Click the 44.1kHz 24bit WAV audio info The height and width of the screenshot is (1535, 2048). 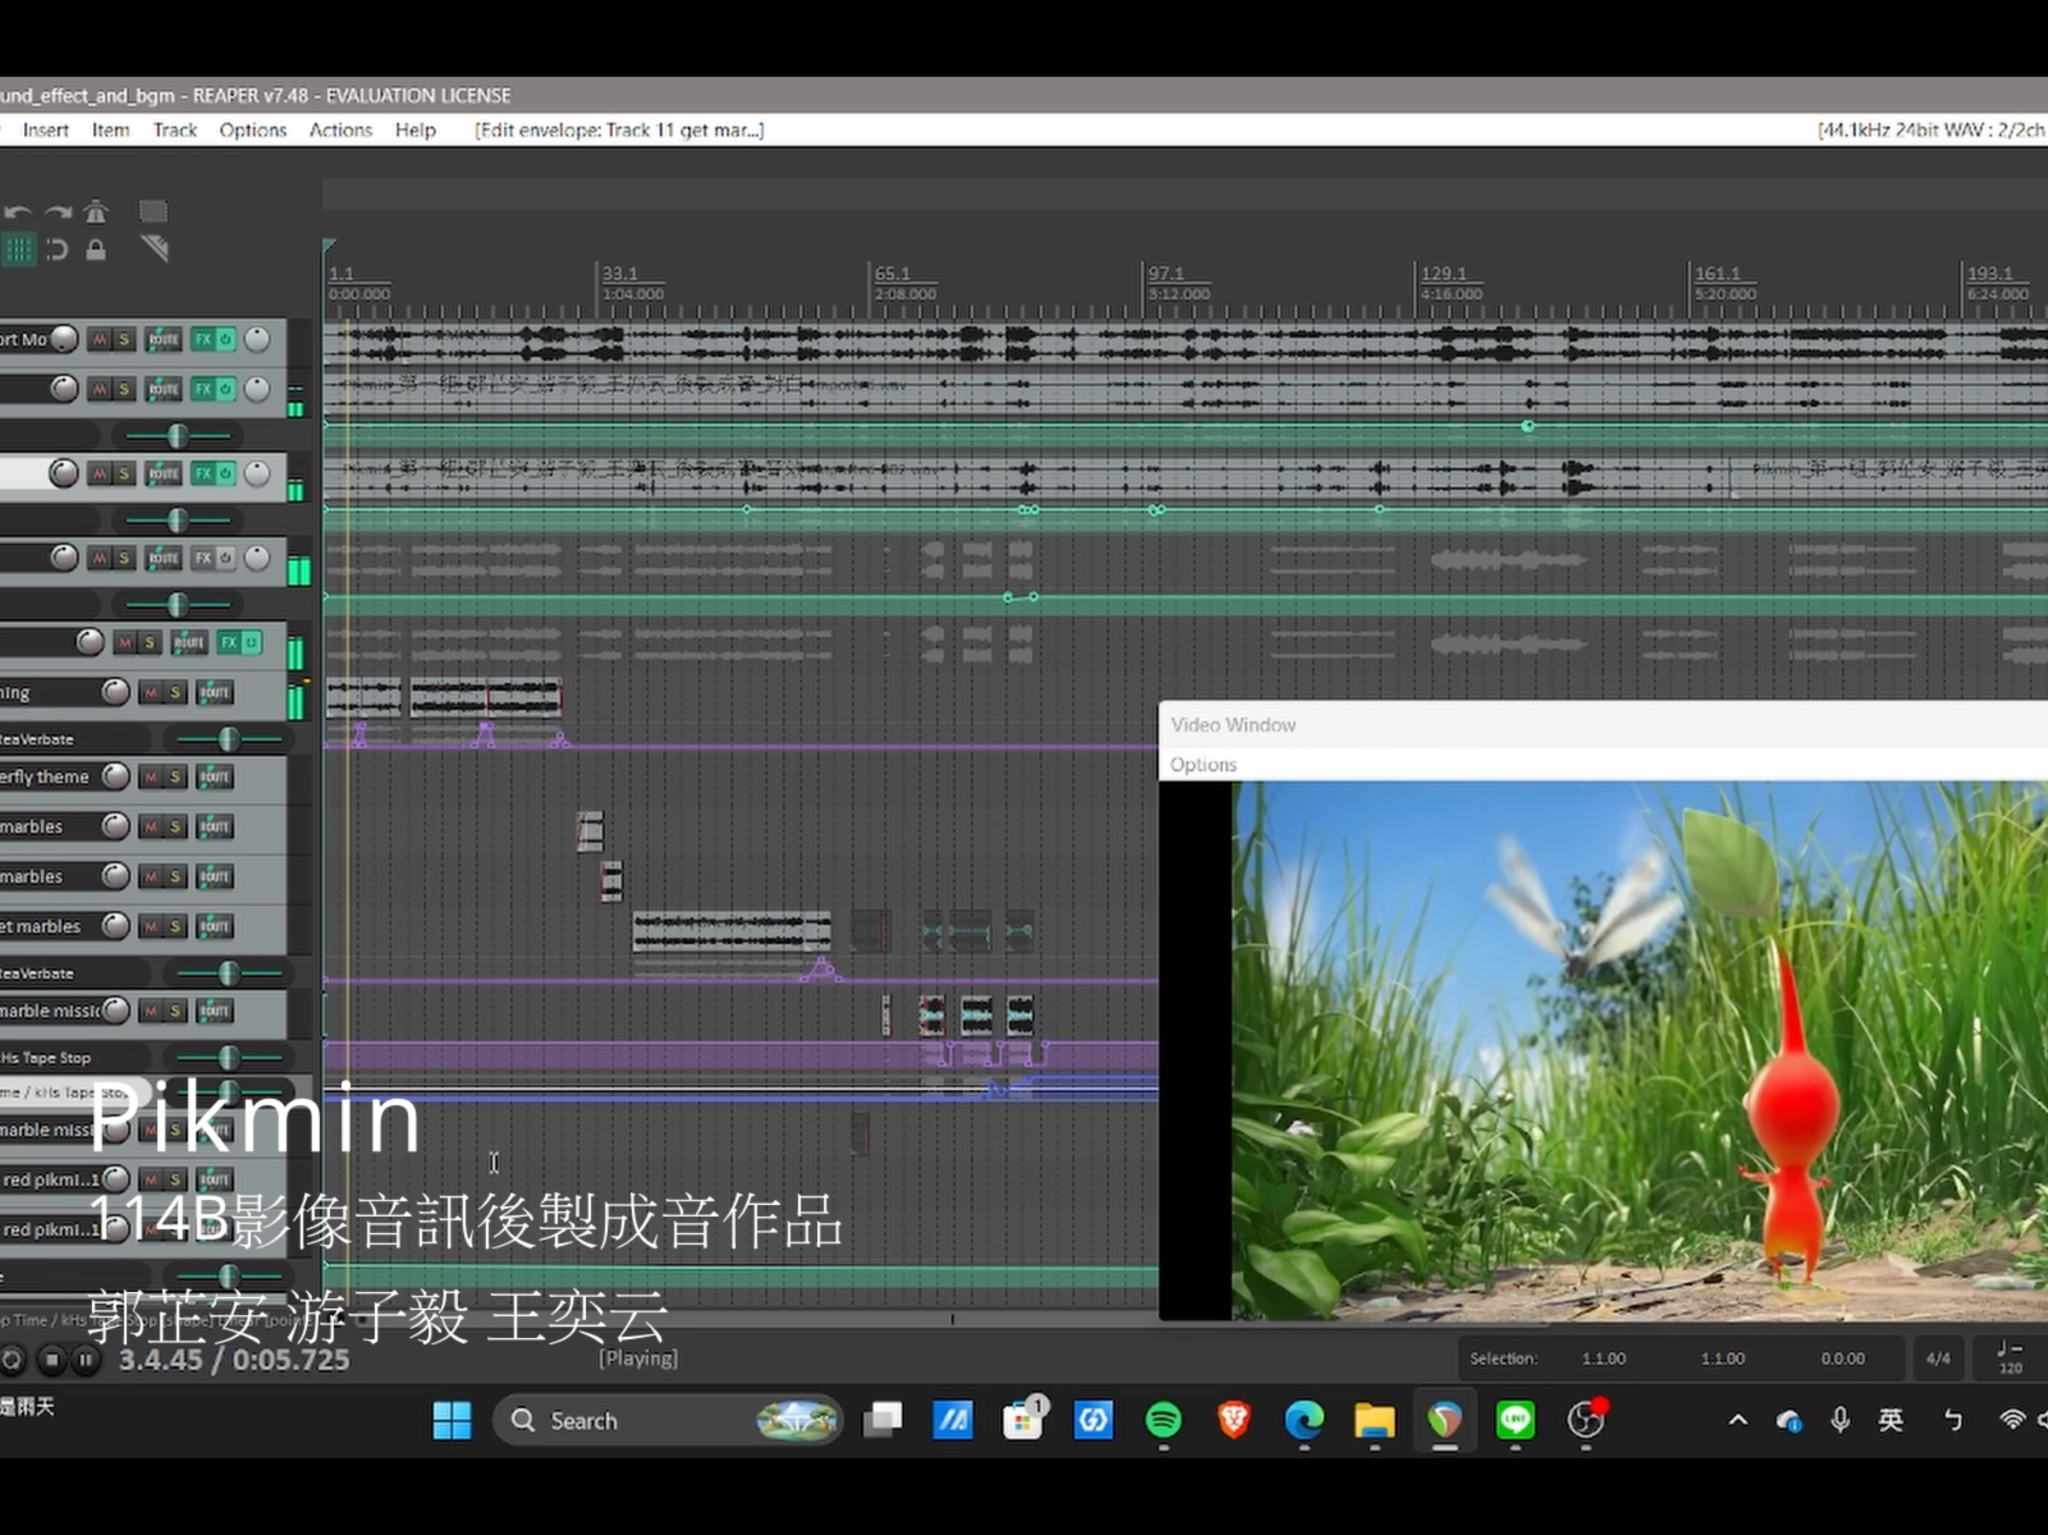(x=1931, y=130)
